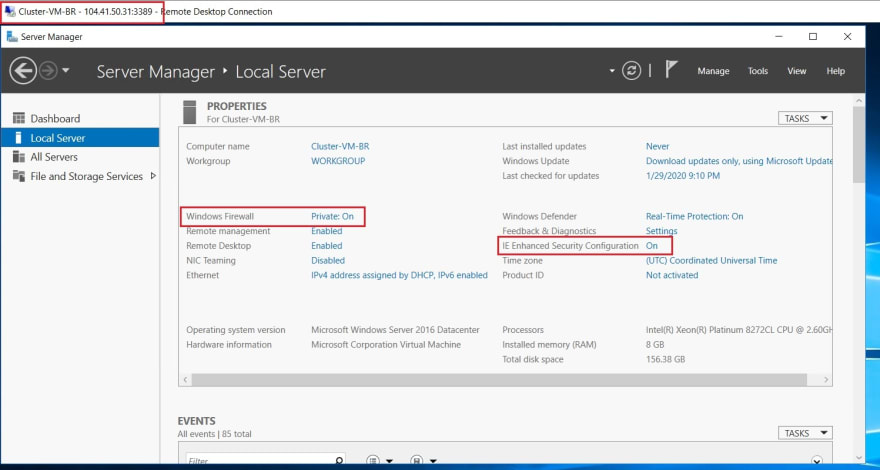Close the Server Manager window
Image resolution: width=880 pixels, height=470 pixels.
pos(847,36)
